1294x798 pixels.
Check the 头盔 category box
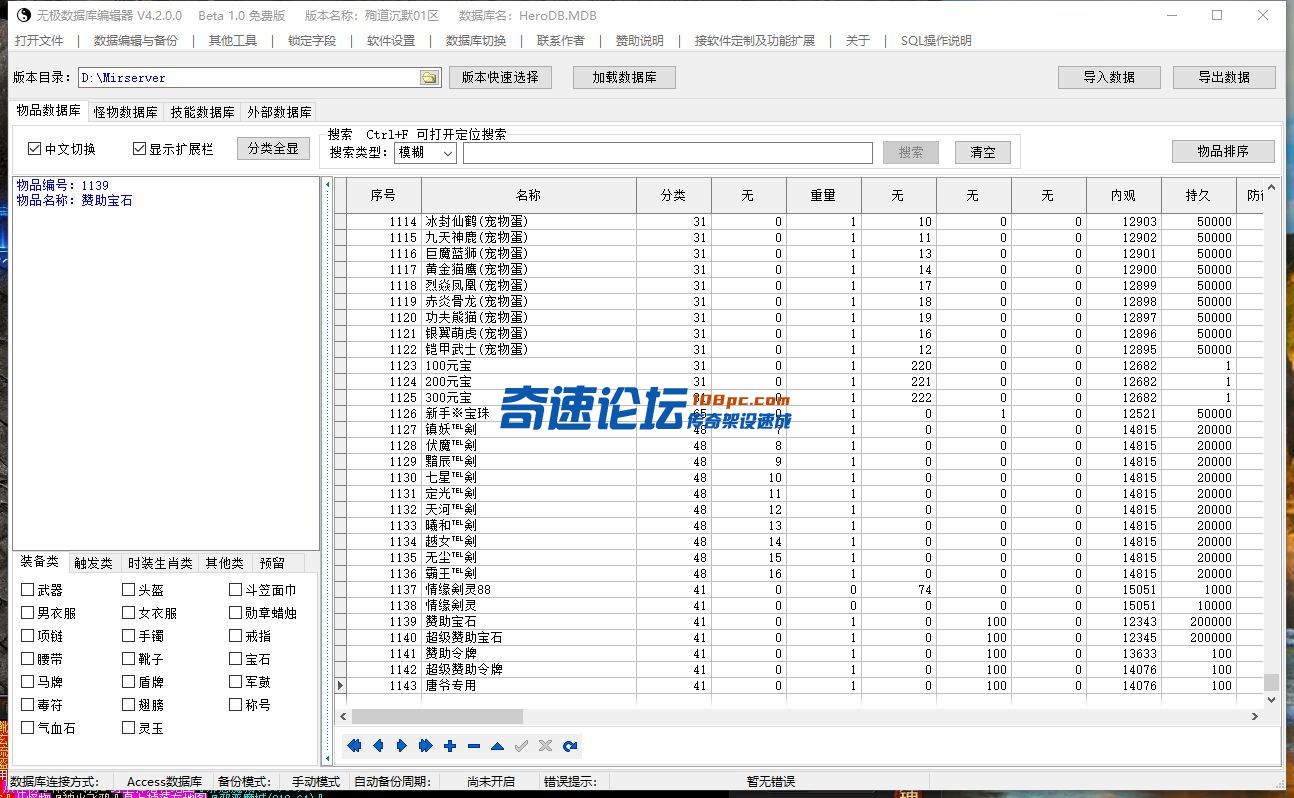tap(129, 590)
